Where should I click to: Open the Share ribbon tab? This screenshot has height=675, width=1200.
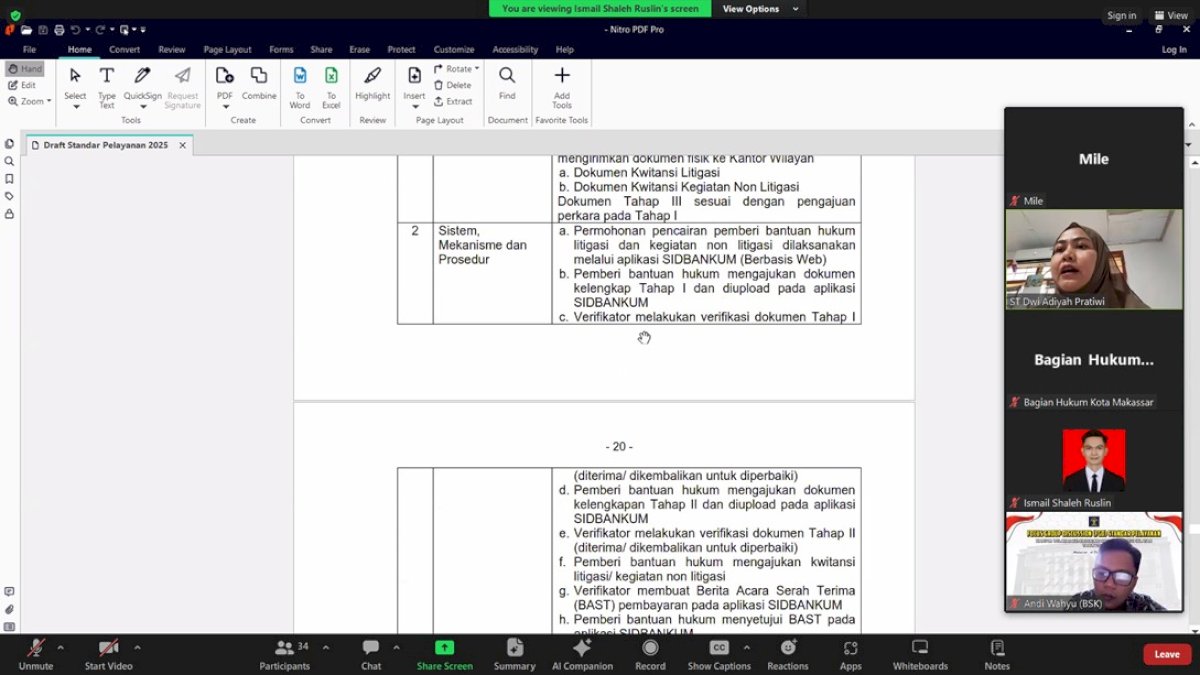321,49
